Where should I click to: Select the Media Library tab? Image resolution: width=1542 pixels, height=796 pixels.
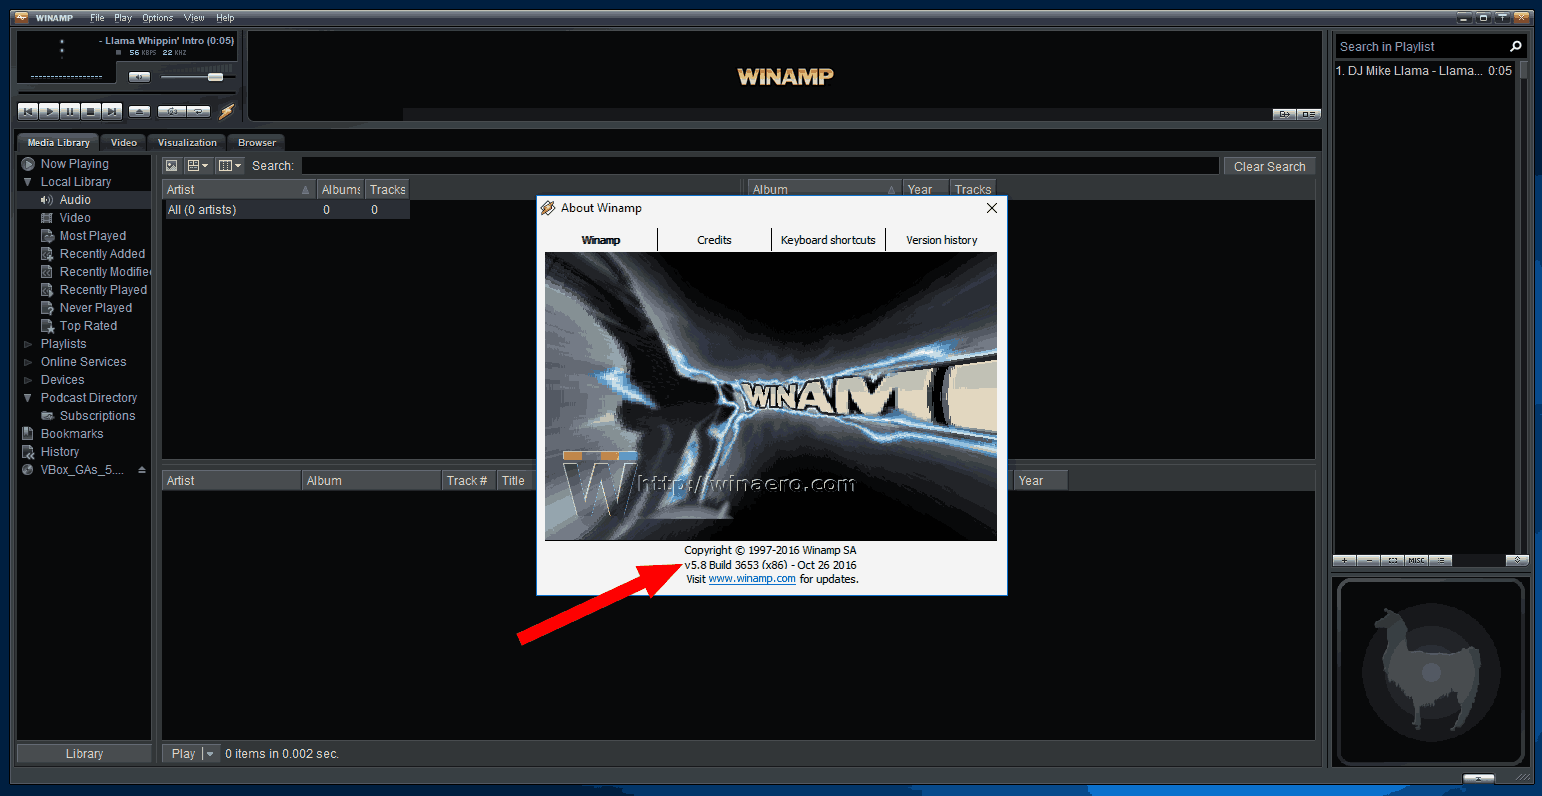(x=59, y=142)
